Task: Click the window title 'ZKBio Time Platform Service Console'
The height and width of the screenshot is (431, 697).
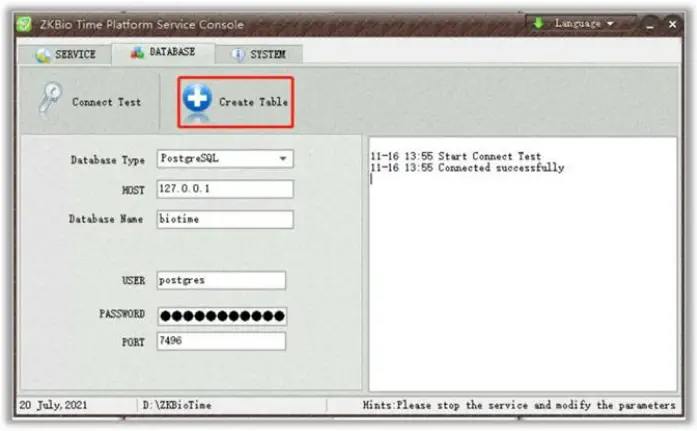Action: (x=142, y=24)
